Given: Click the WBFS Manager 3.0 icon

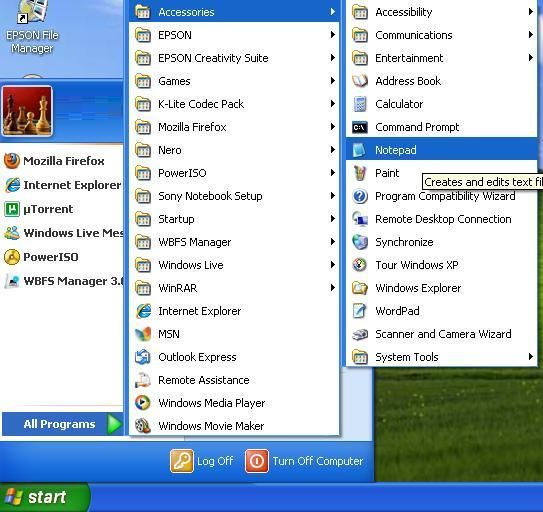Looking at the screenshot, I should (12, 281).
